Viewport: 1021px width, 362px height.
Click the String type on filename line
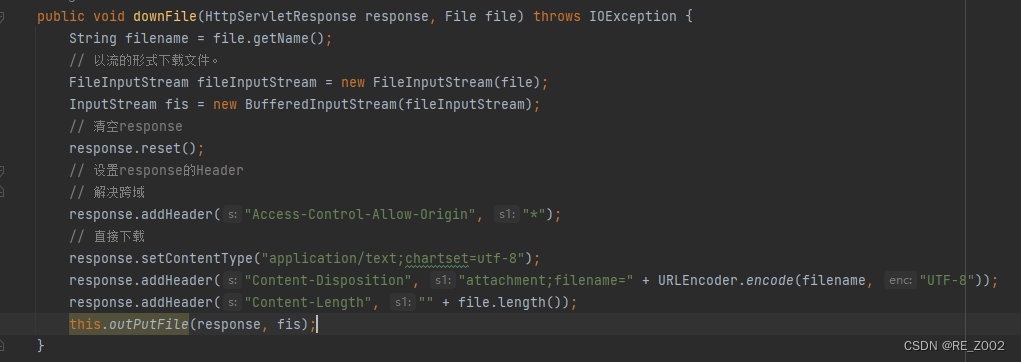[92, 38]
